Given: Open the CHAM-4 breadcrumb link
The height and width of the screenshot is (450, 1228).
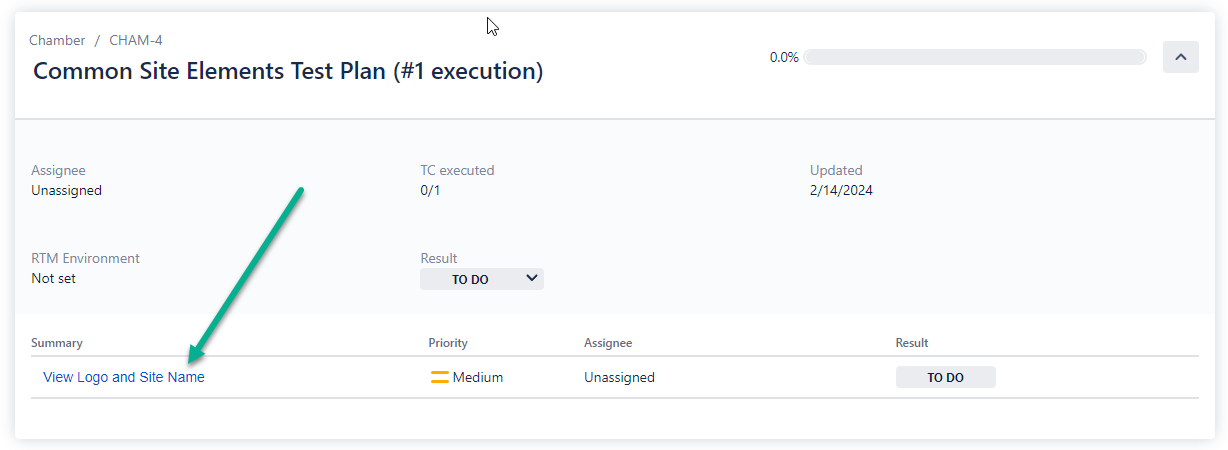Looking at the screenshot, I should click(x=136, y=41).
